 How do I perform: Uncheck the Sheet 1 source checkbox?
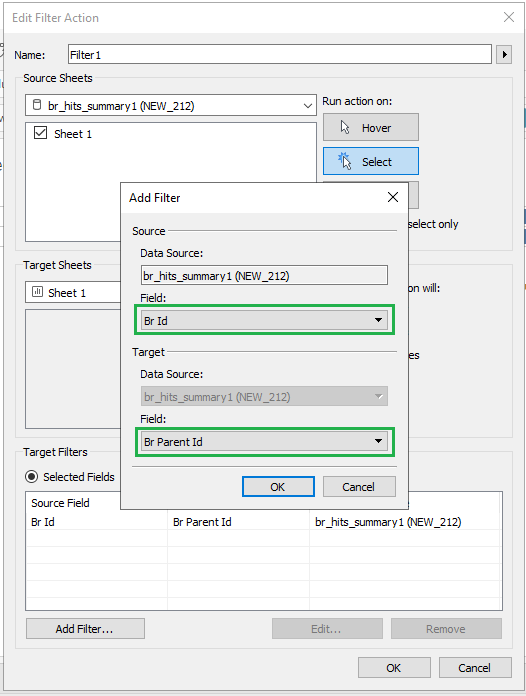pos(40,133)
